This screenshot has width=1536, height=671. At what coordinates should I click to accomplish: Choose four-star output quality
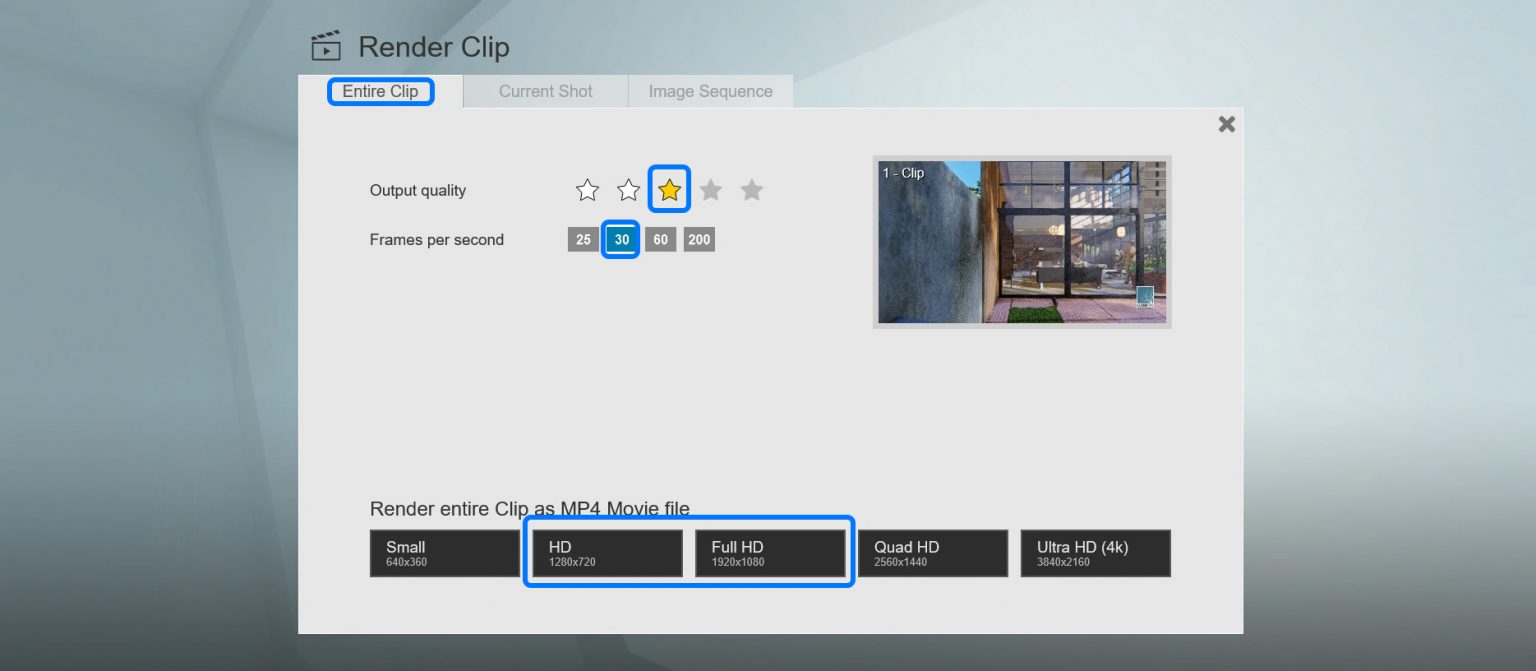coord(710,189)
